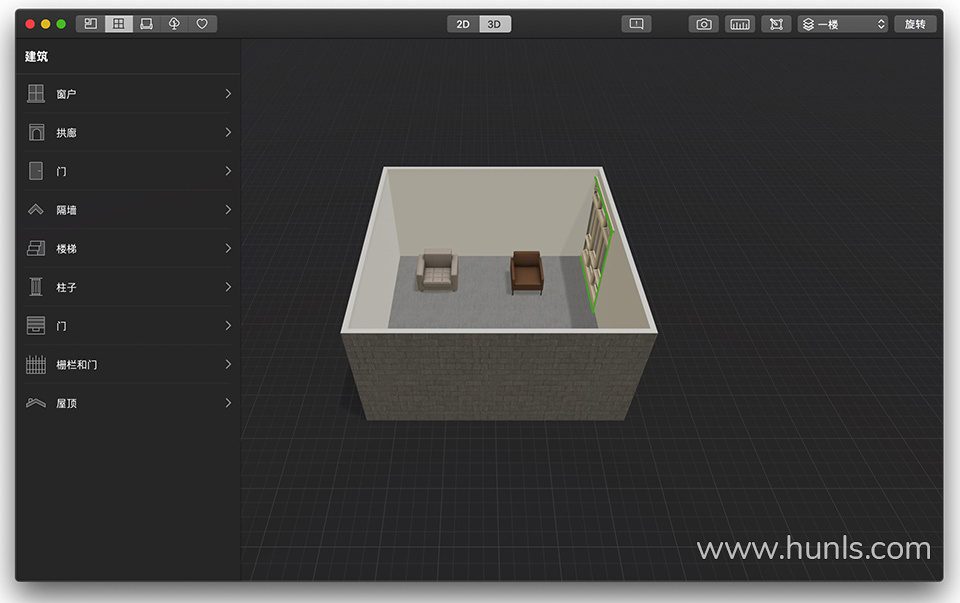Click the single door icon beside 门

pyautogui.click(x=36, y=171)
